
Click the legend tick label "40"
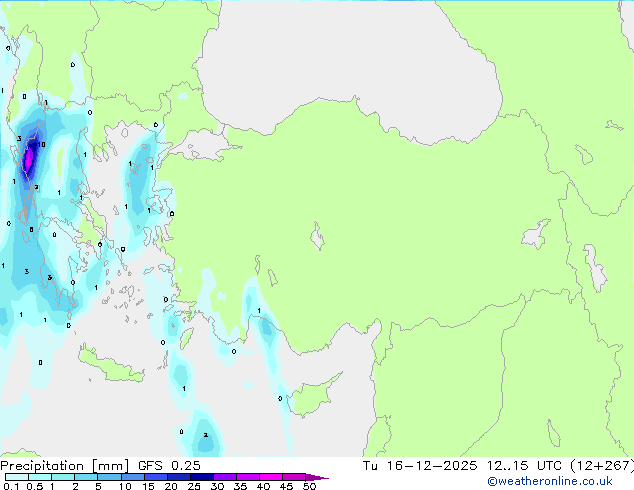tap(263, 486)
